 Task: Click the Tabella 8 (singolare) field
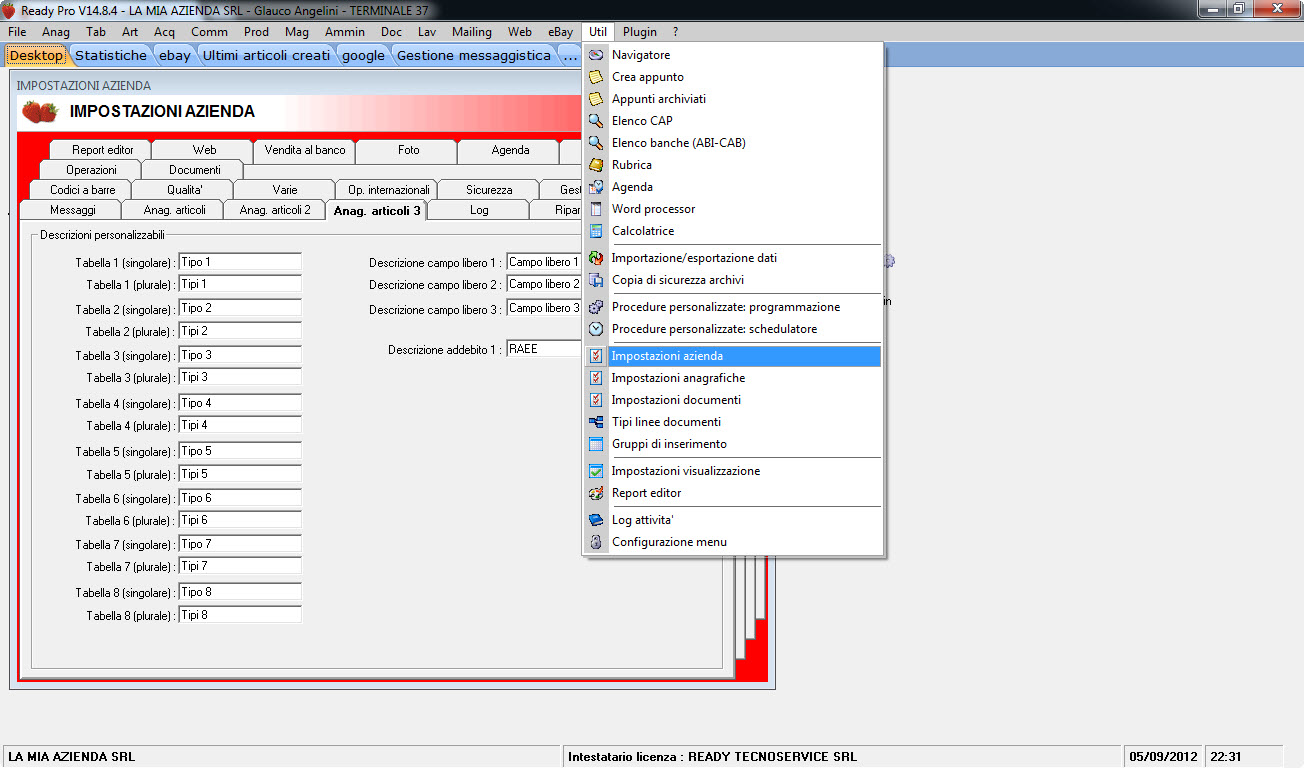click(240, 592)
